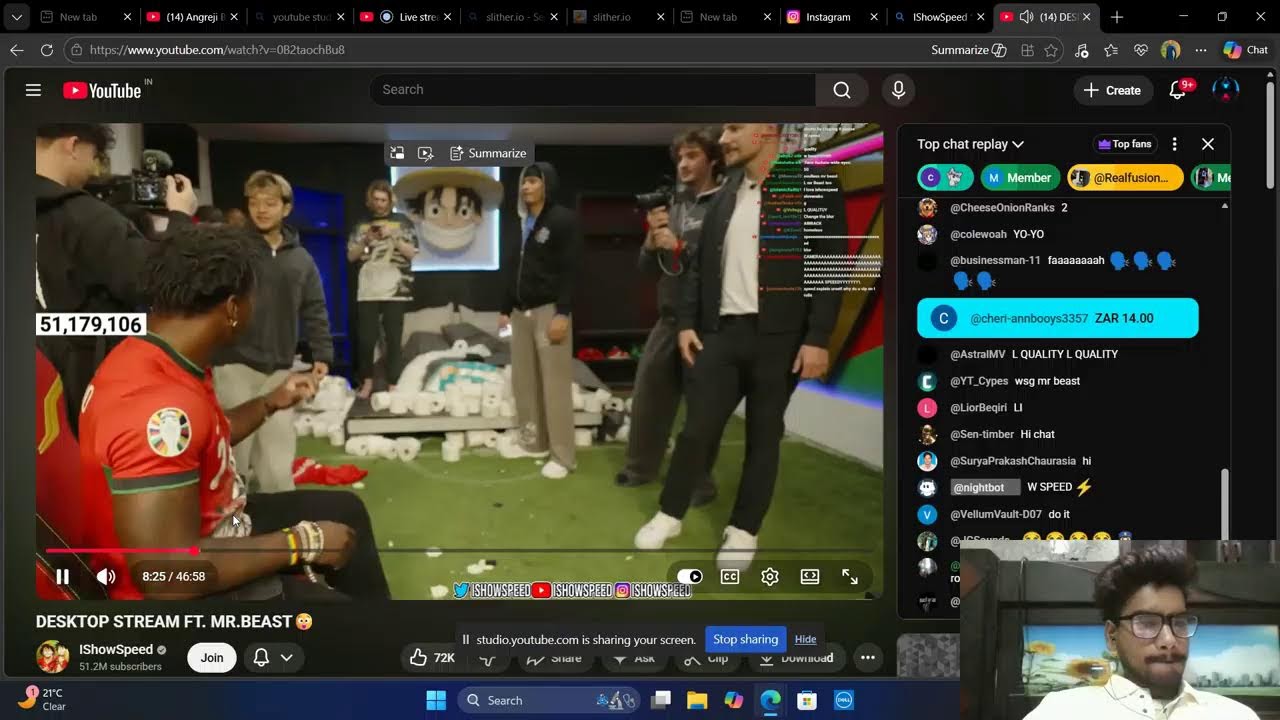Join the IShowSpeed channel membership
The width and height of the screenshot is (1280, 720).
coord(212,657)
